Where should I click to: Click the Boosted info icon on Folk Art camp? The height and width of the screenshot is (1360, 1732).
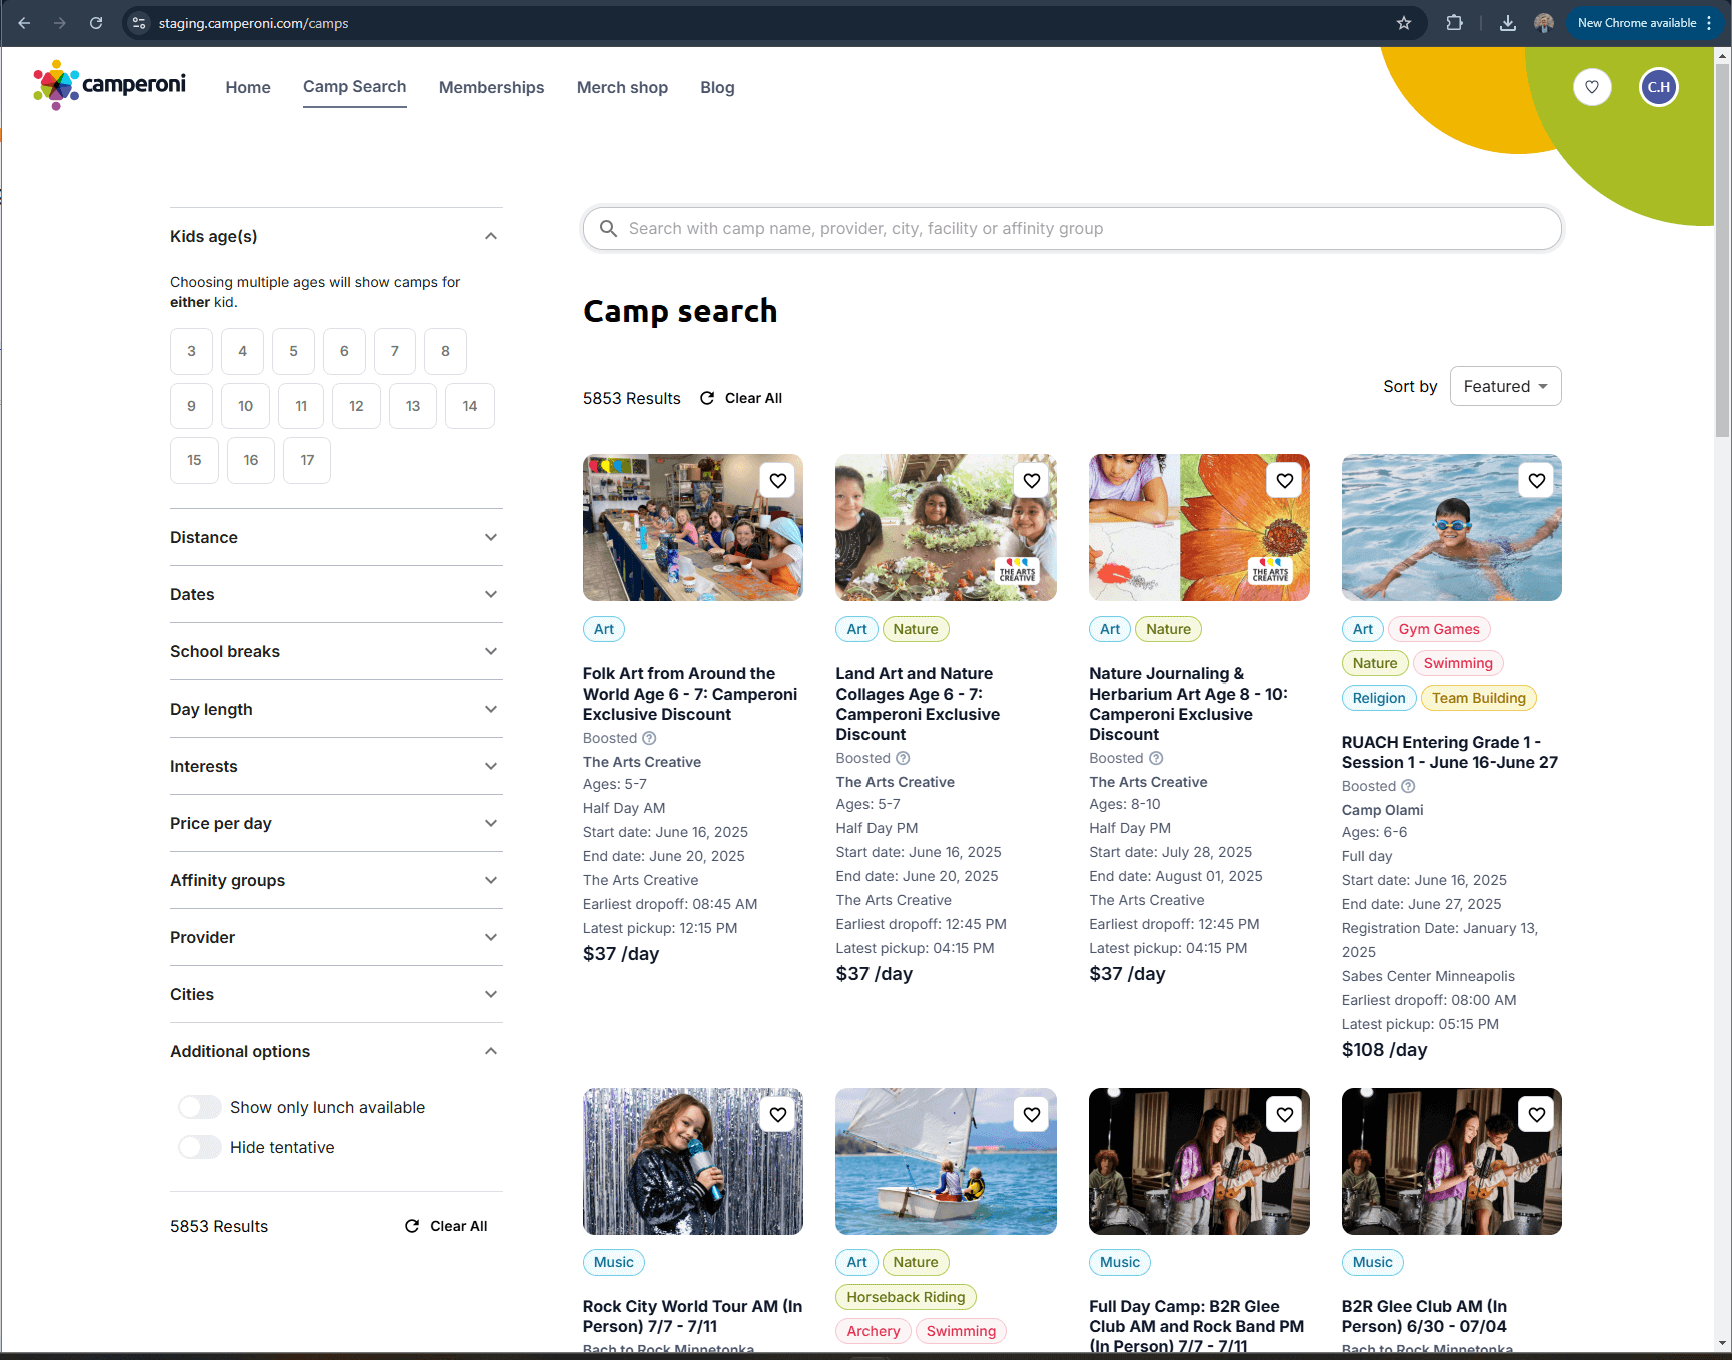[649, 738]
